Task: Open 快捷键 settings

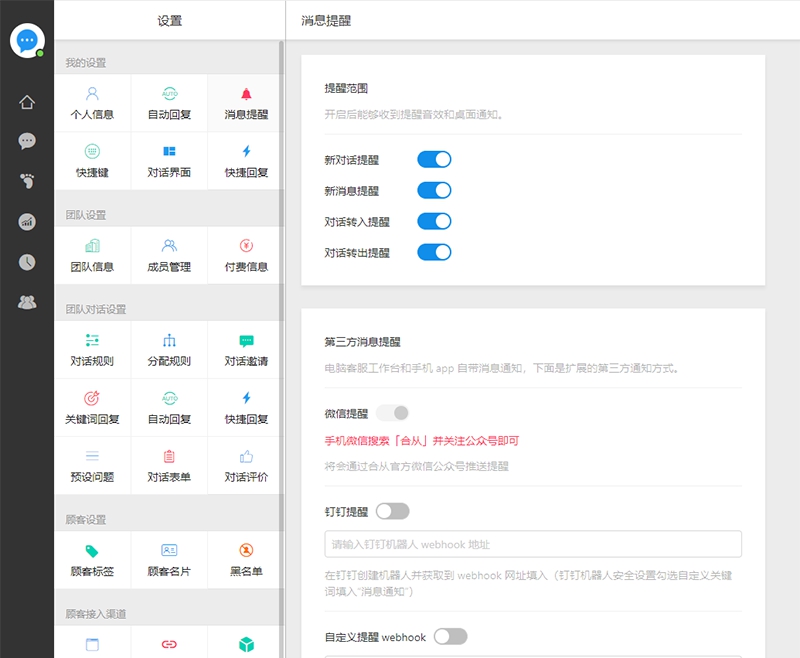Action: pos(93,160)
